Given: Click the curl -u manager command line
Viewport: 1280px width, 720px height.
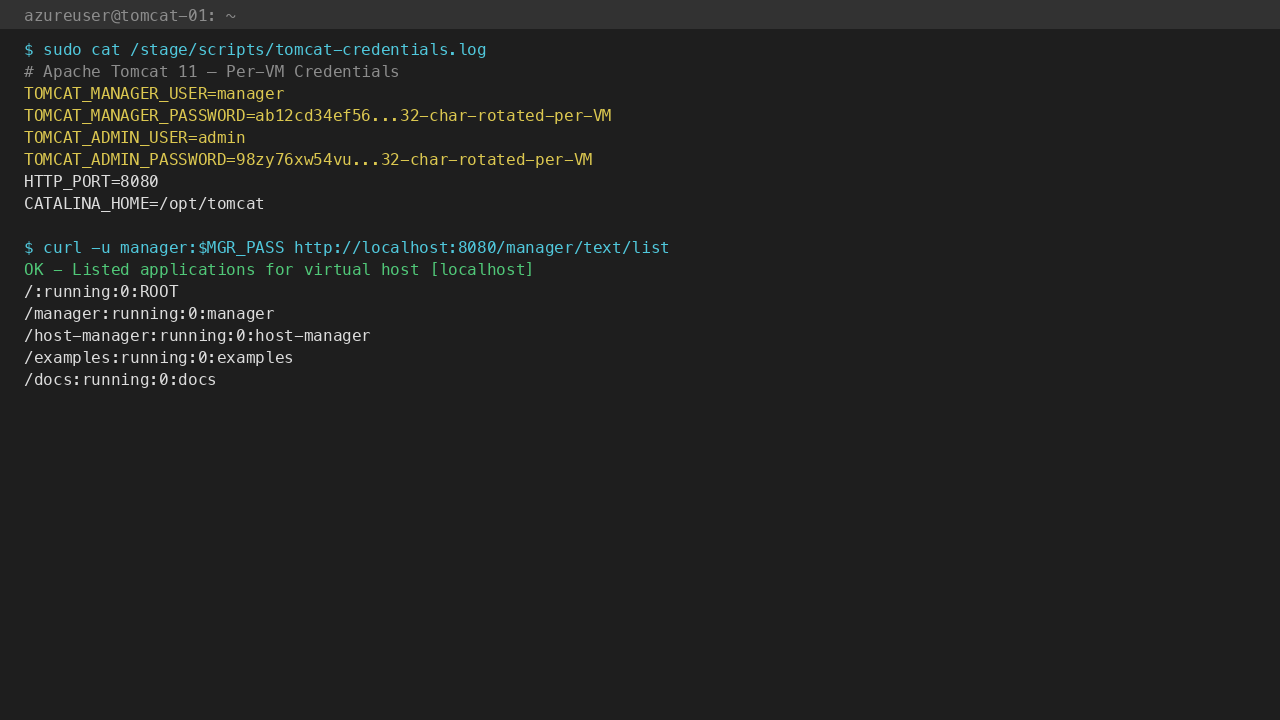Looking at the screenshot, I should (x=347, y=248).
